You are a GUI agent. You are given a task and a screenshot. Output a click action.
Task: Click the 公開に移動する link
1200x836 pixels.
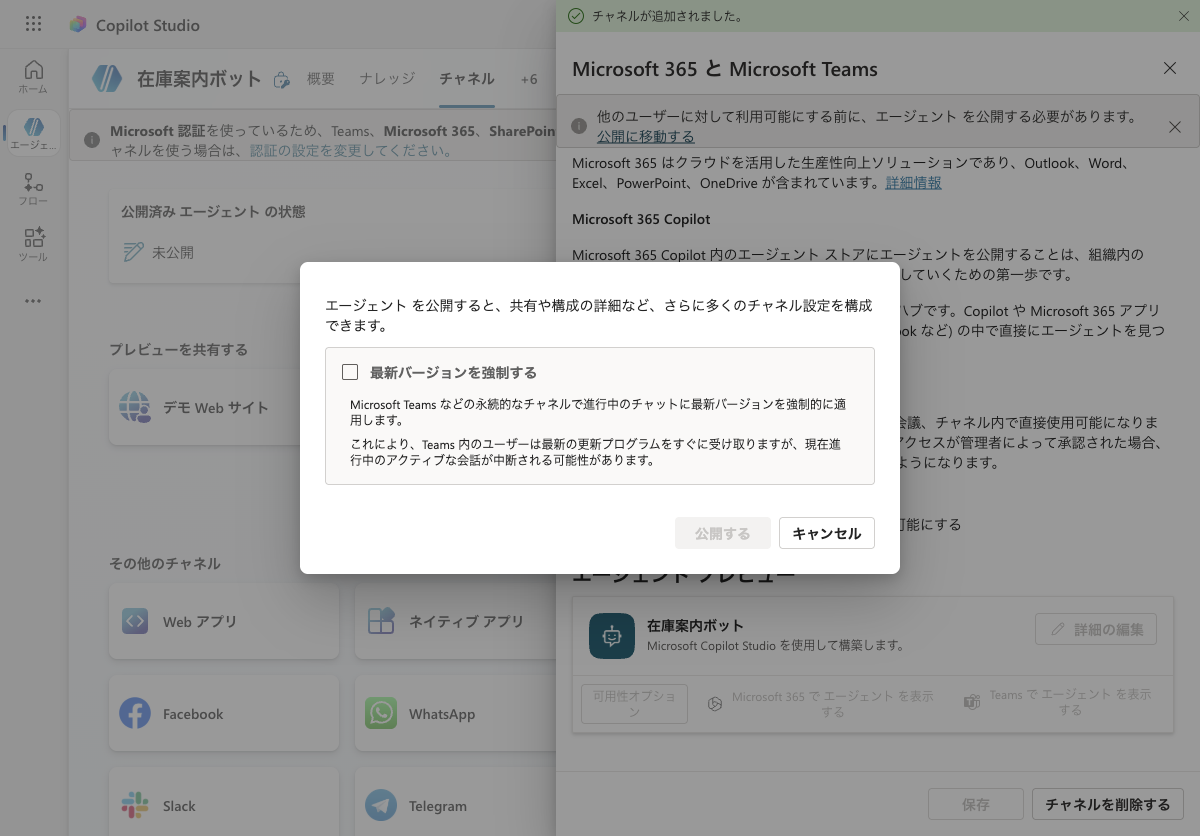point(646,136)
